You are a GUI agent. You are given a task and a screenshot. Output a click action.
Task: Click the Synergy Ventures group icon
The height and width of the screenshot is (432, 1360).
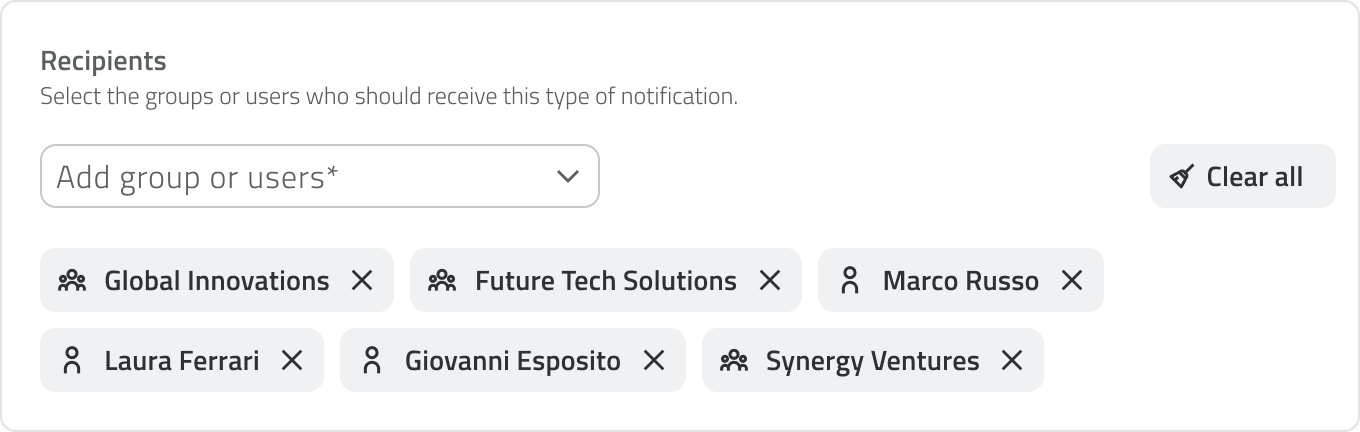click(733, 361)
